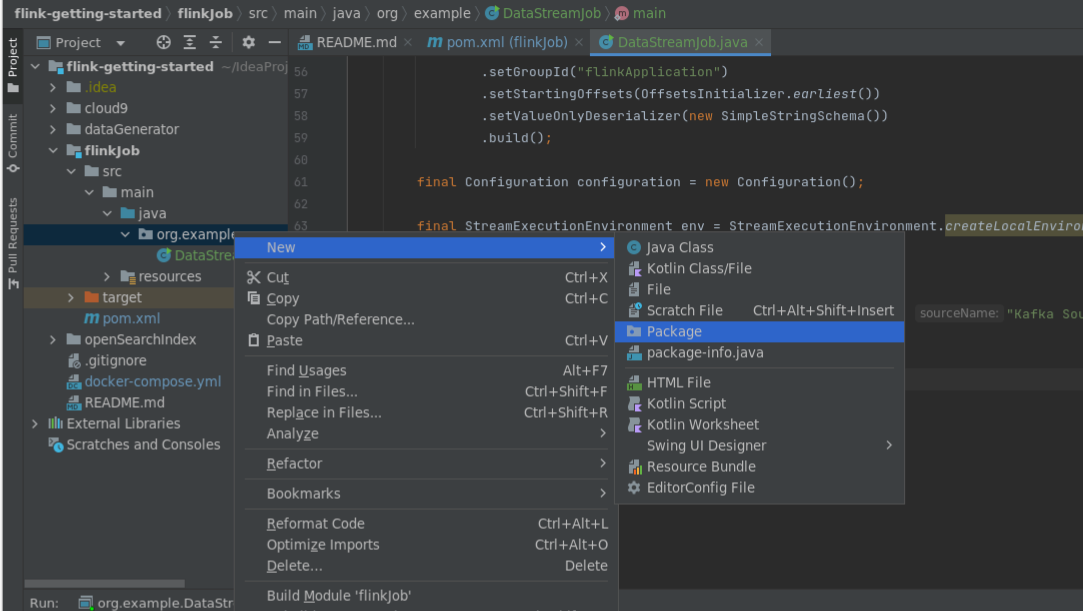This screenshot has height=611, width=1083.
Task: Click the Expand All icon in Project toolbar
Action: pyautogui.click(x=189, y=43)
